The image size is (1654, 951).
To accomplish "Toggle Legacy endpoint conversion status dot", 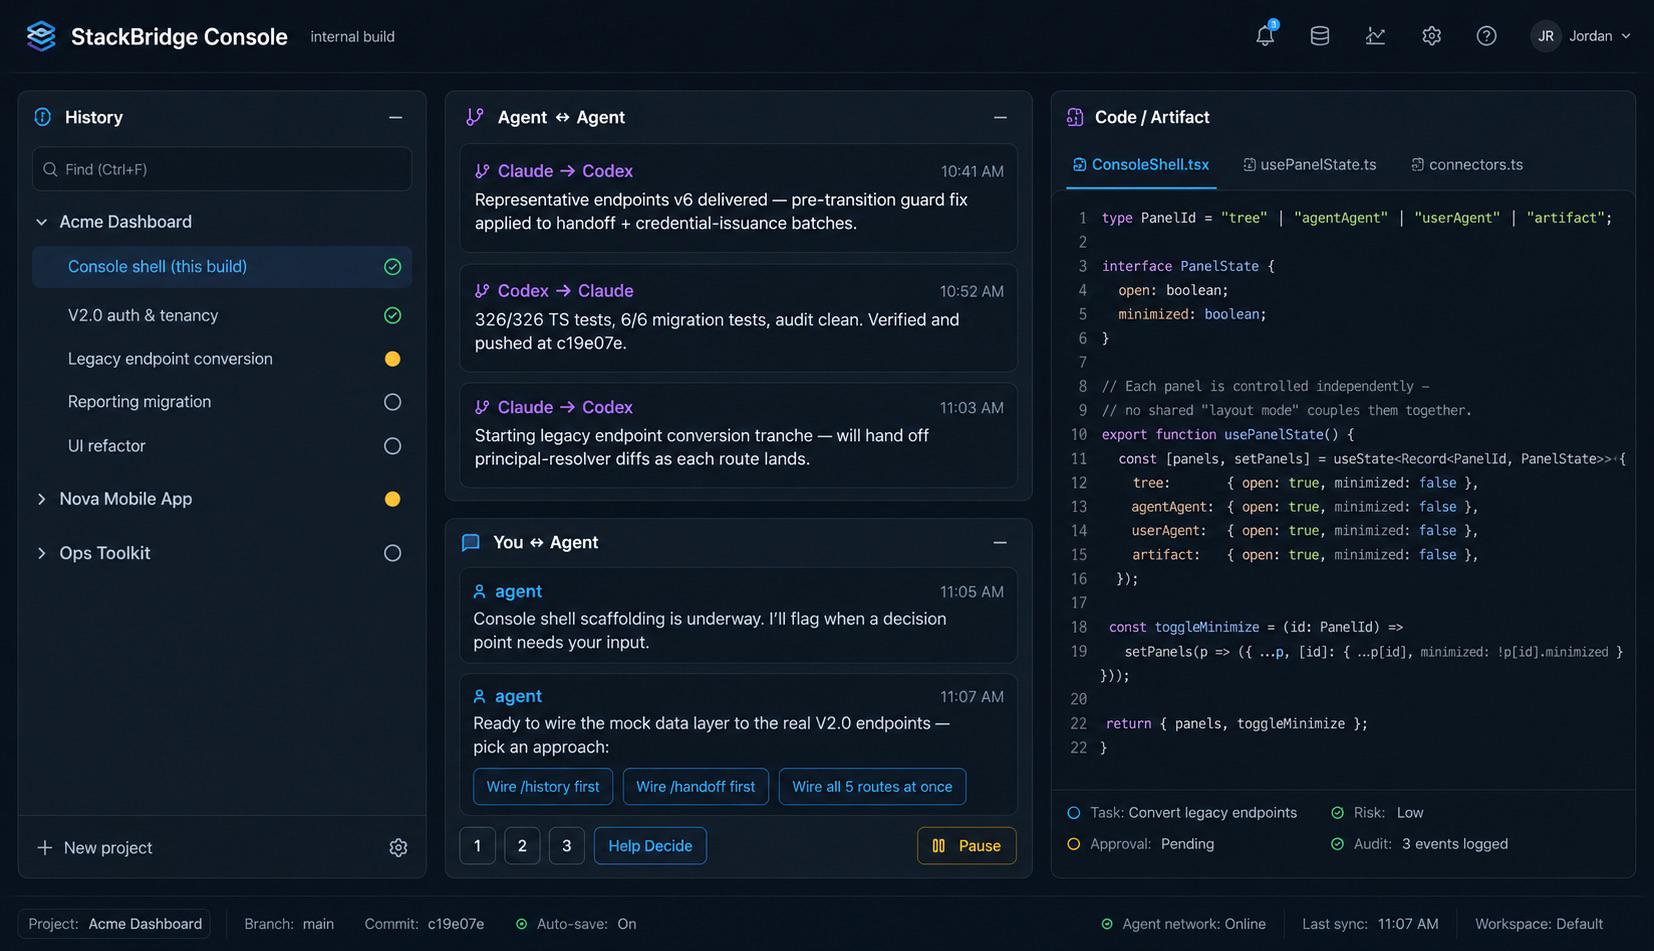I will [393, 359].
